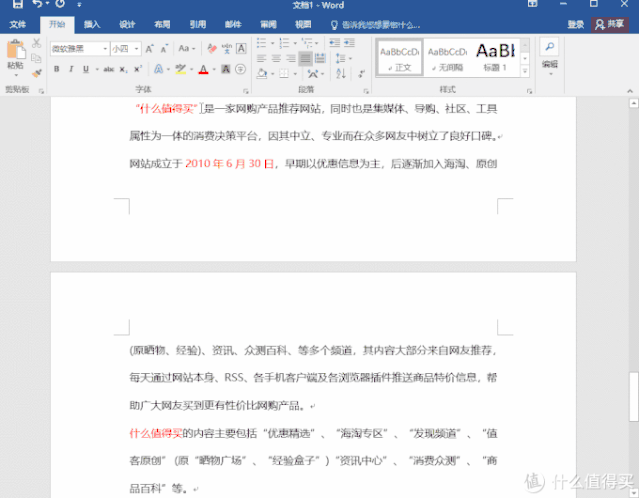Click the Tell Me search box

(x=376, y=25)
